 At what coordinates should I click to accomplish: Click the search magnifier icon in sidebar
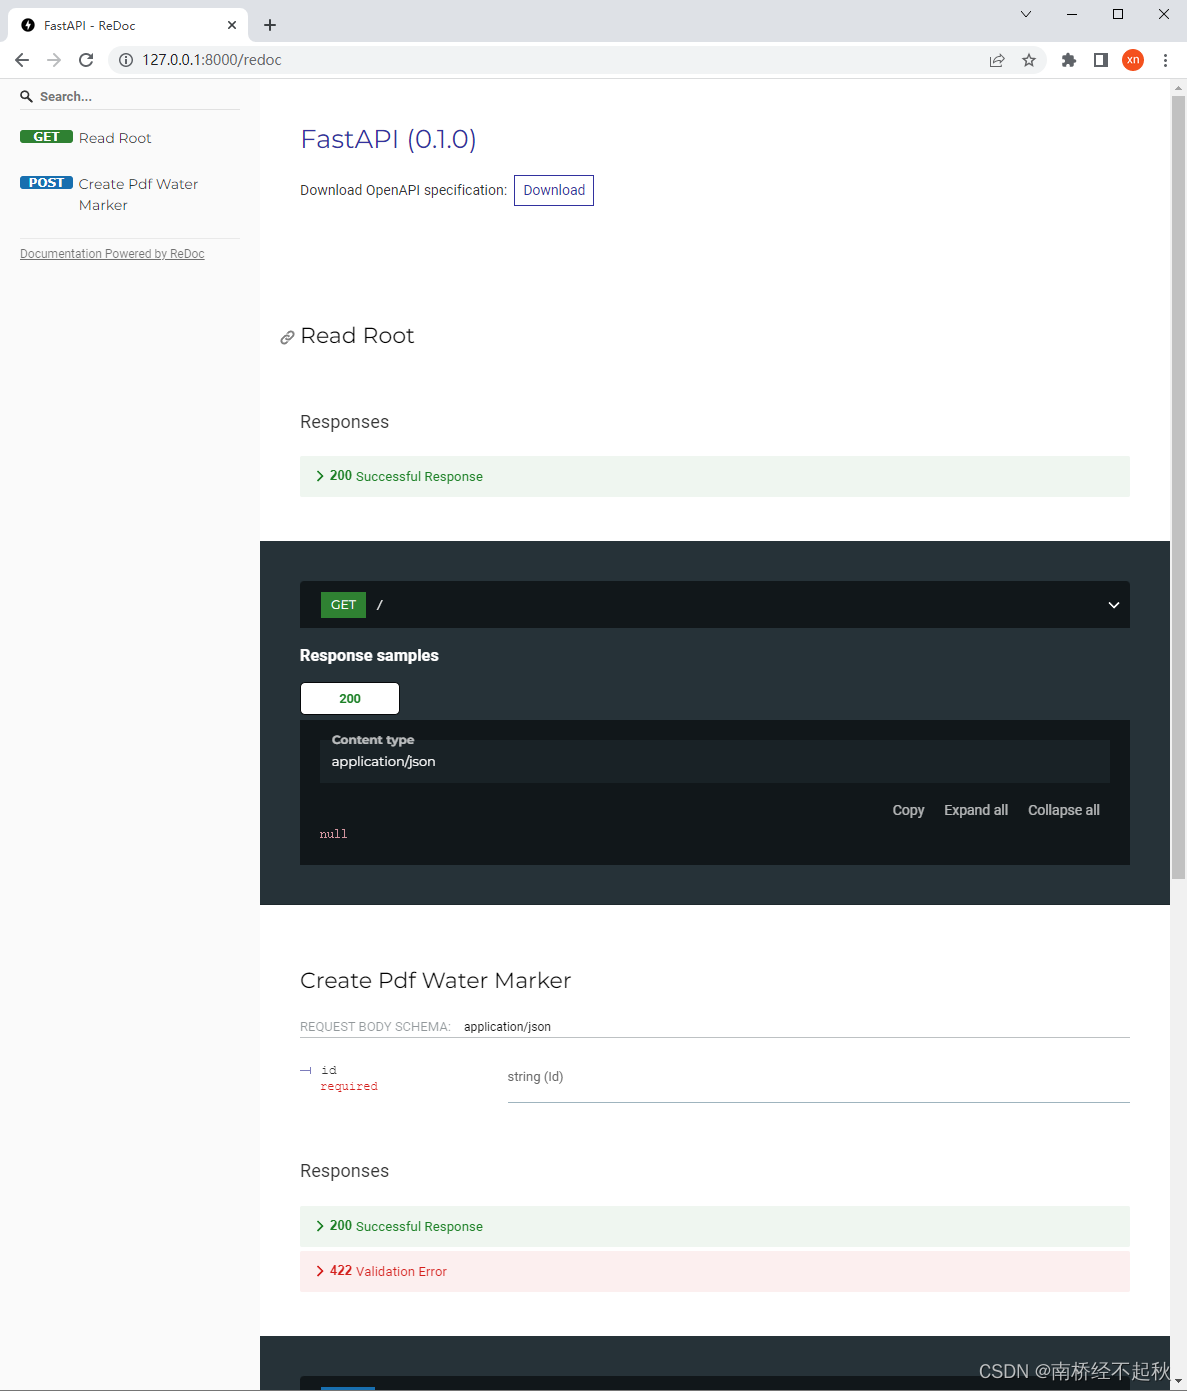pos(27,97)
